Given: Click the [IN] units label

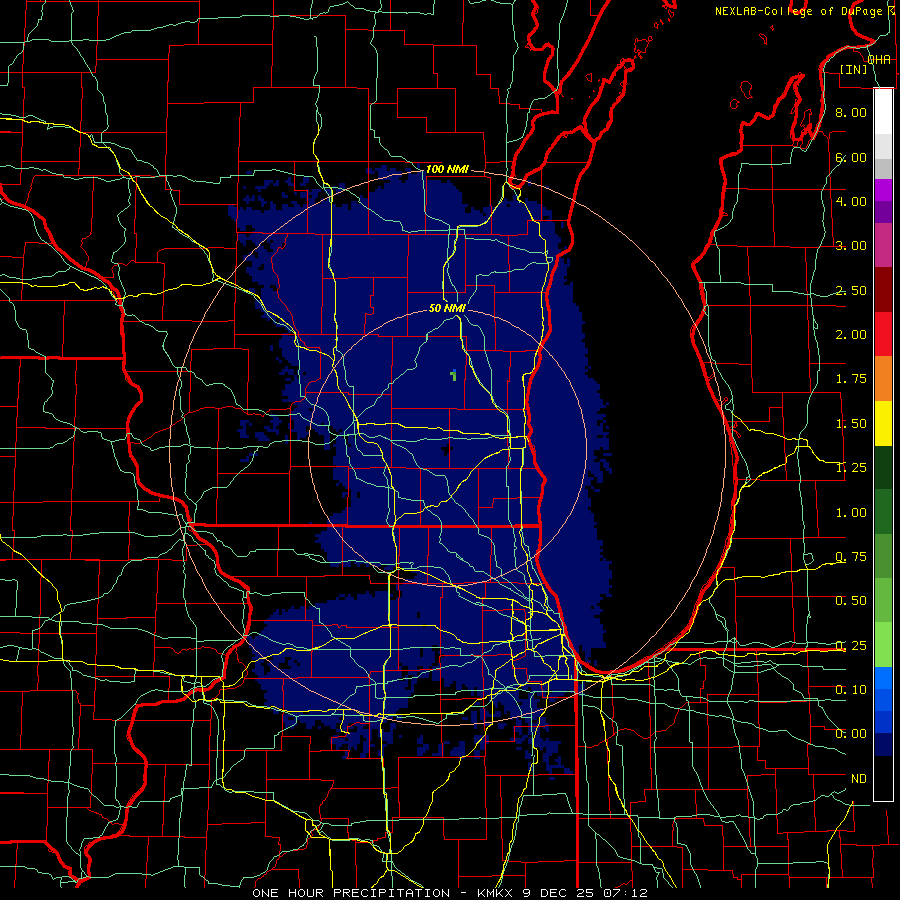Looking at the screenshot, I should (854, 69).
